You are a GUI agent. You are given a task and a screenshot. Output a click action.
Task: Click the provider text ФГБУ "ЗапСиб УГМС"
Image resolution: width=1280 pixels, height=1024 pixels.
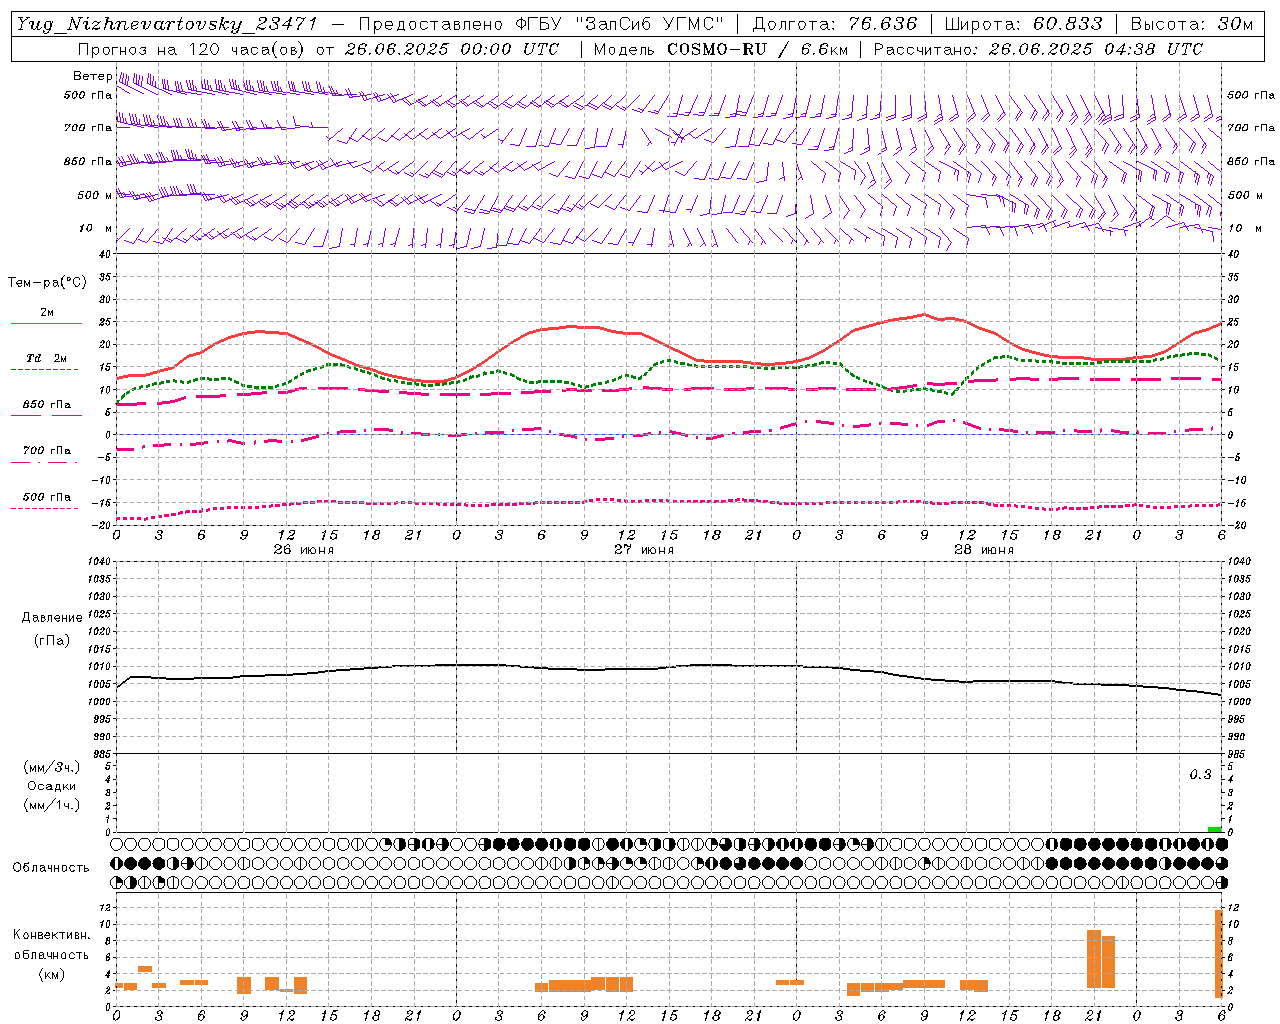(617, 24)
